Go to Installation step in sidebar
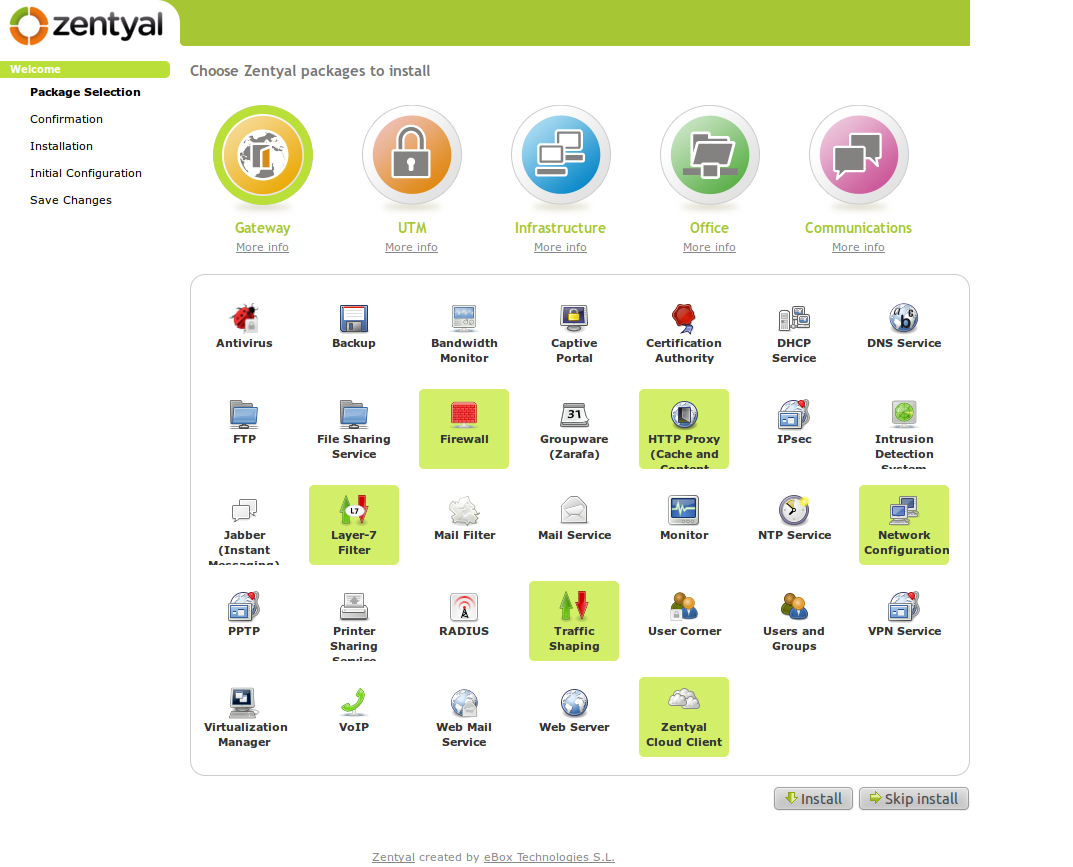The height and width of the screenshot is (867, 1073). point(61,146)
